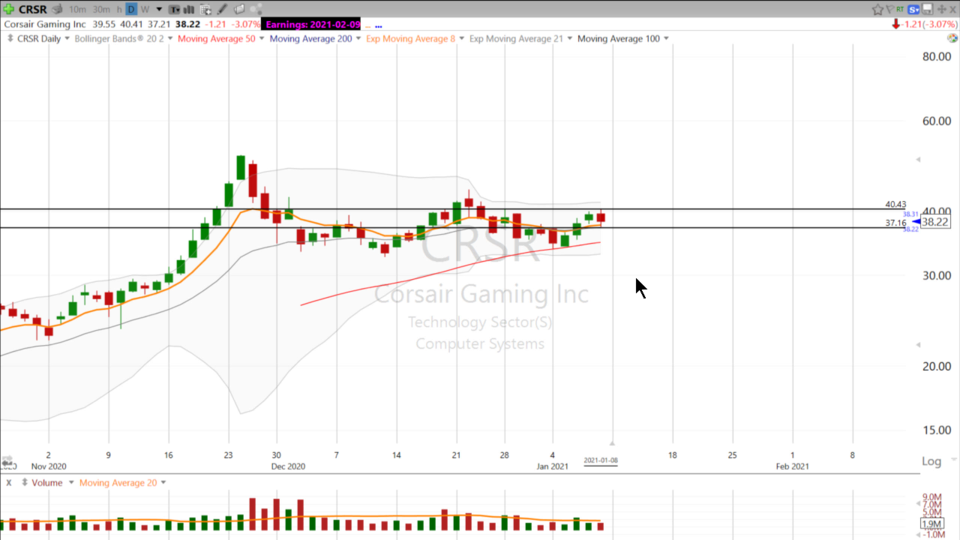Click the notes tag icon
The width and height of the screenshot is (960, 540).
pyautogui.click(x=239, y=9)
